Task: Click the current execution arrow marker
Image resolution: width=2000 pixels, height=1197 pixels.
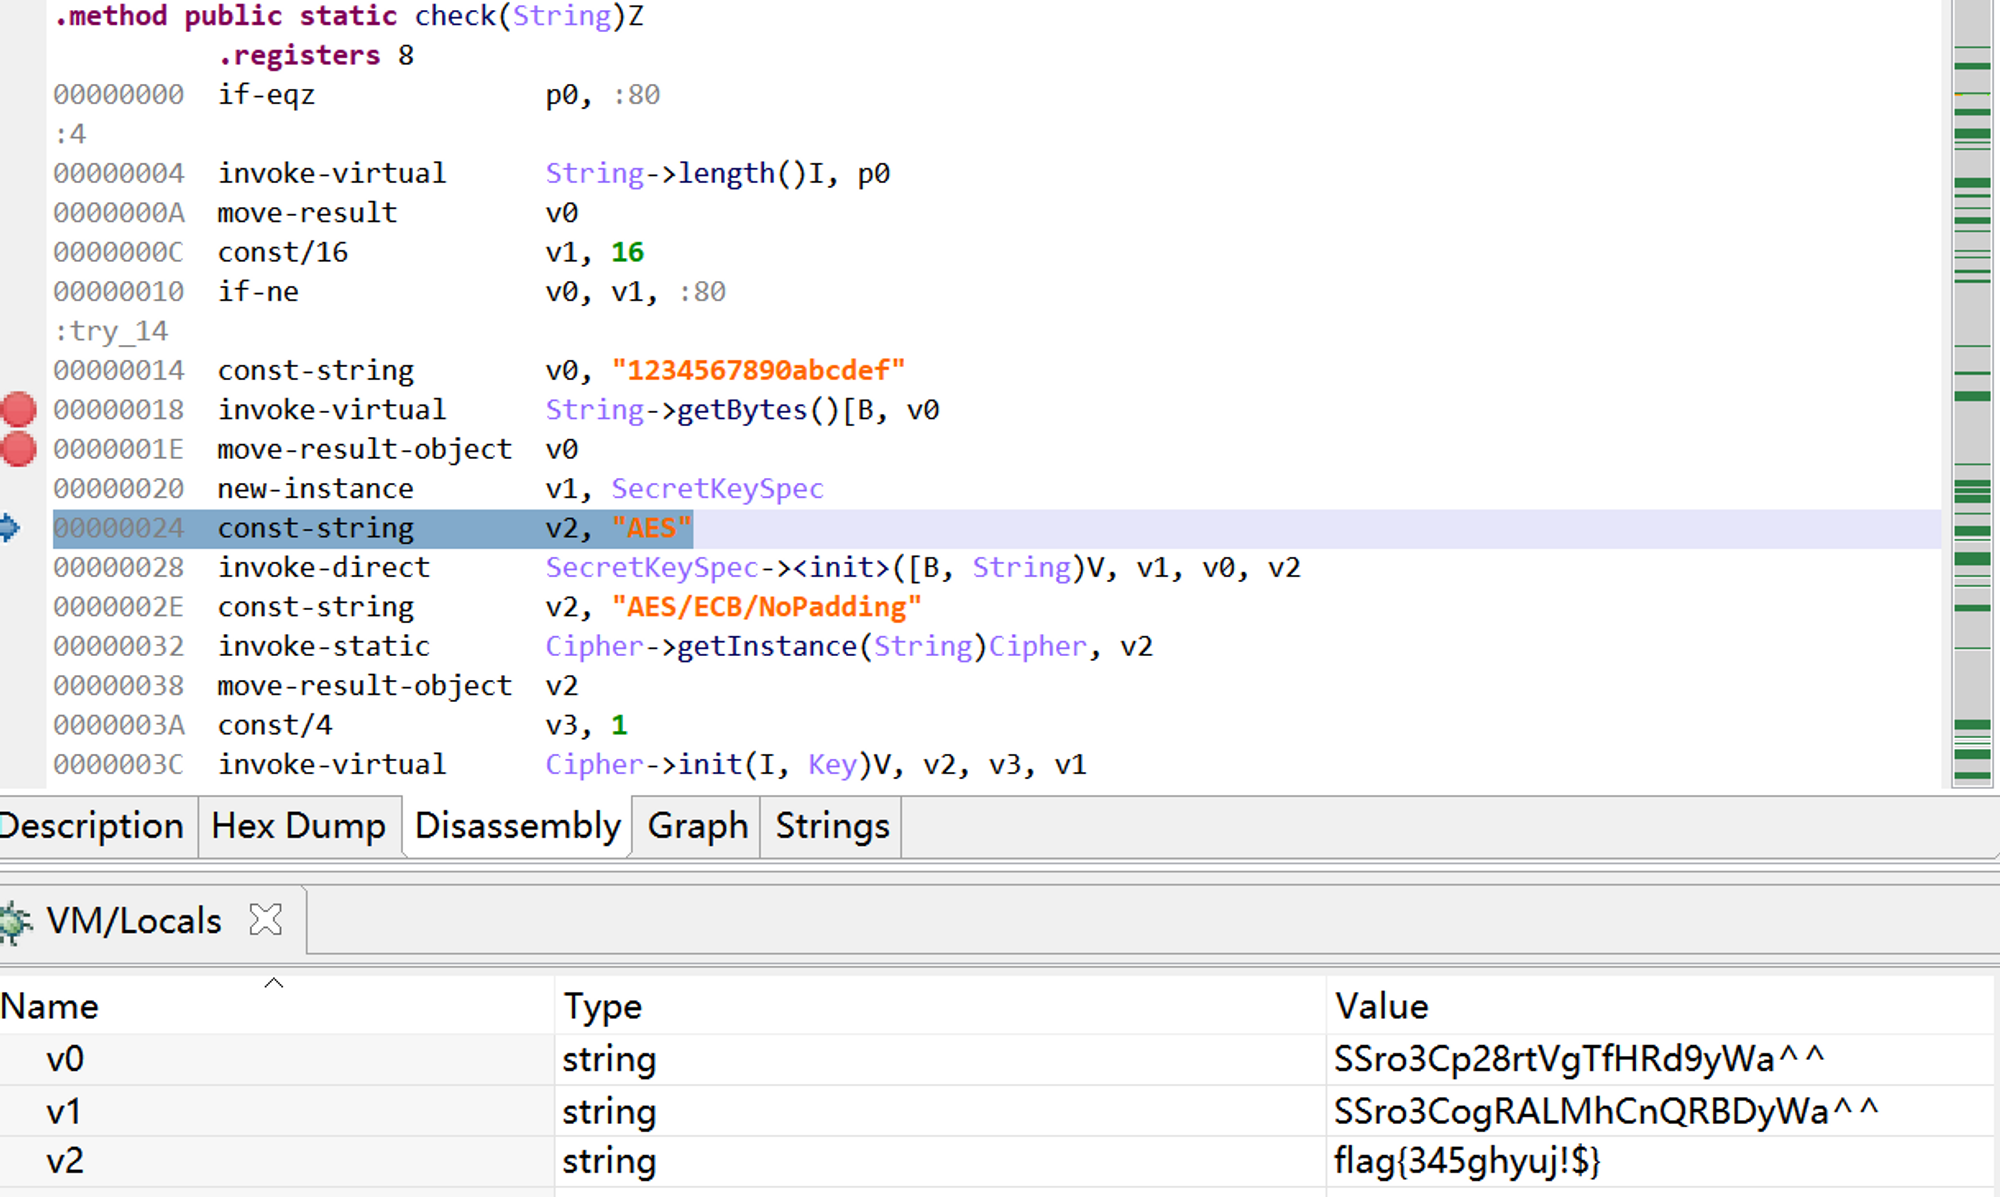Action: (x=9, y=528)
